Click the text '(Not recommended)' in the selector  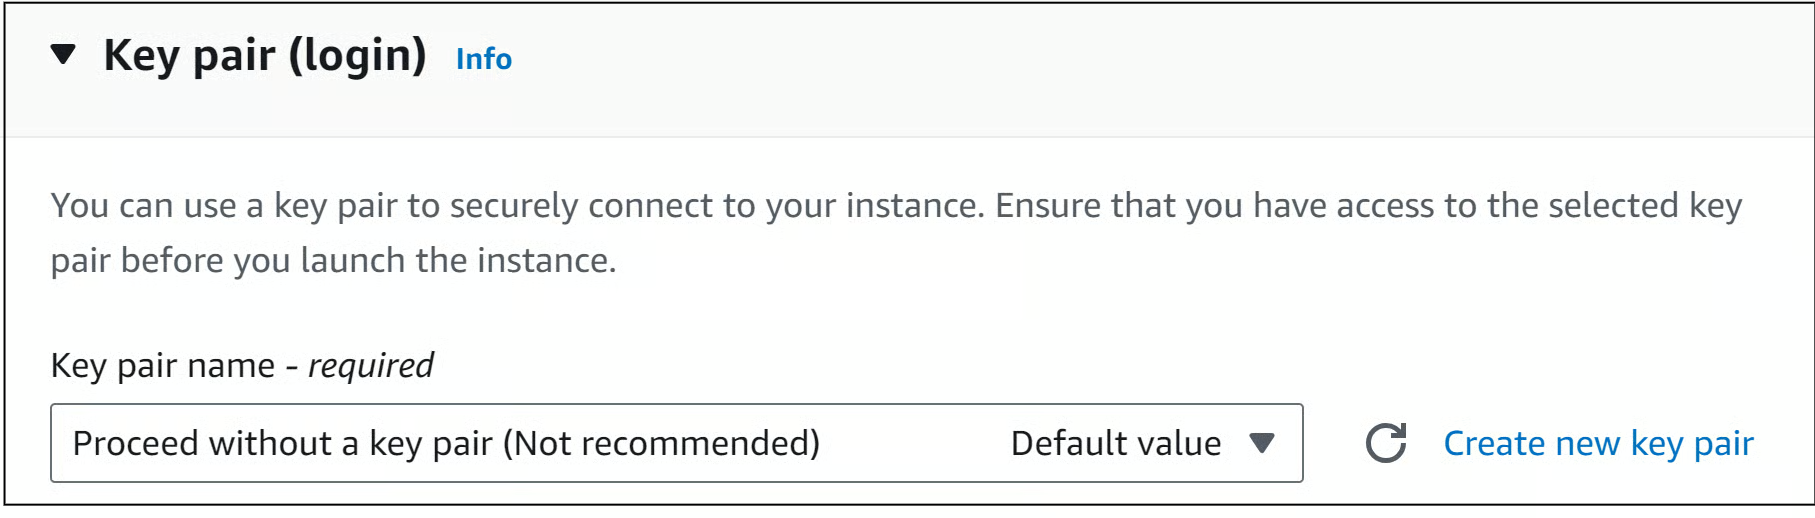click(661, 443)
